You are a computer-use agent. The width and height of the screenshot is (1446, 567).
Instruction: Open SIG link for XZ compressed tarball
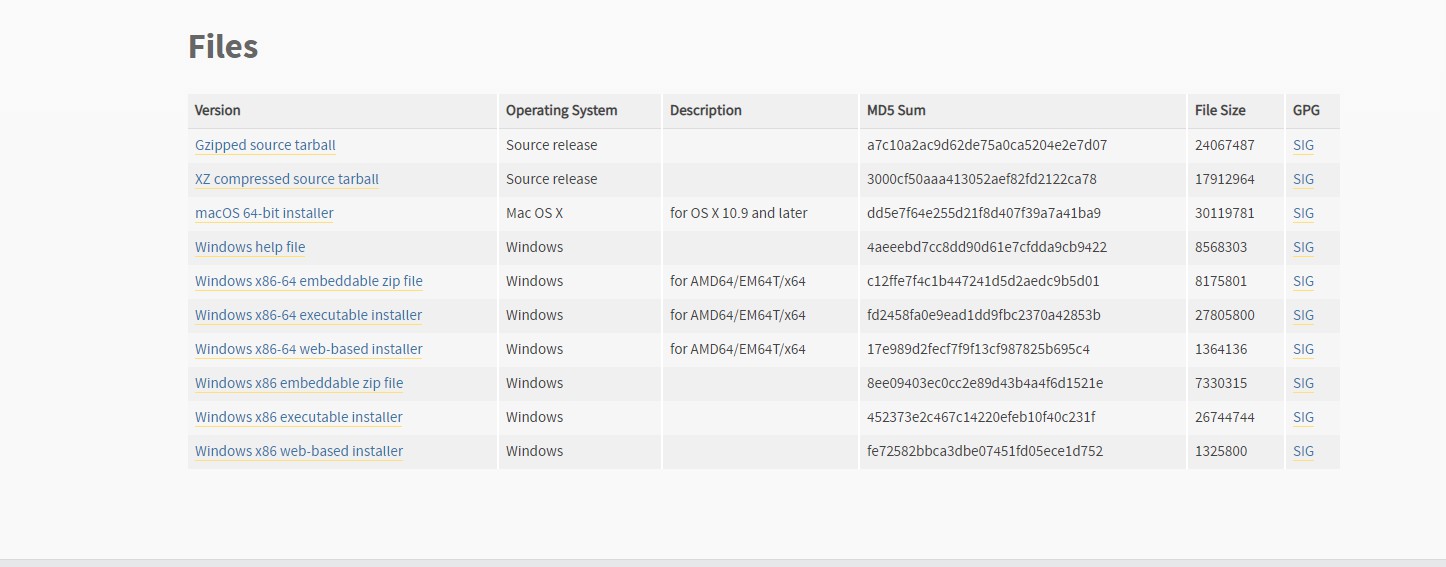tap(1303, 179)
